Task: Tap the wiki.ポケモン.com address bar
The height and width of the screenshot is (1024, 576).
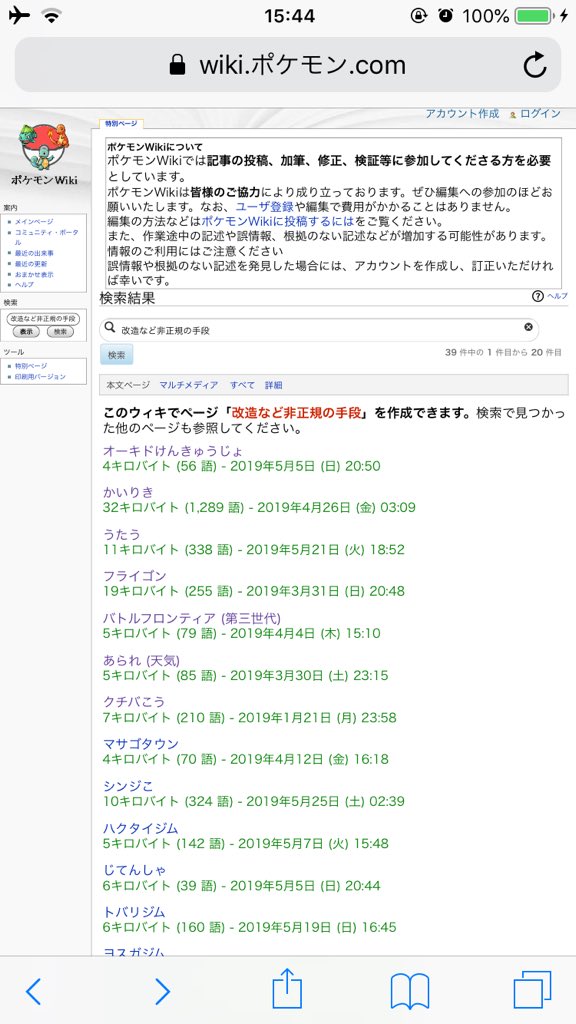Action: click(x=288, y=65)
